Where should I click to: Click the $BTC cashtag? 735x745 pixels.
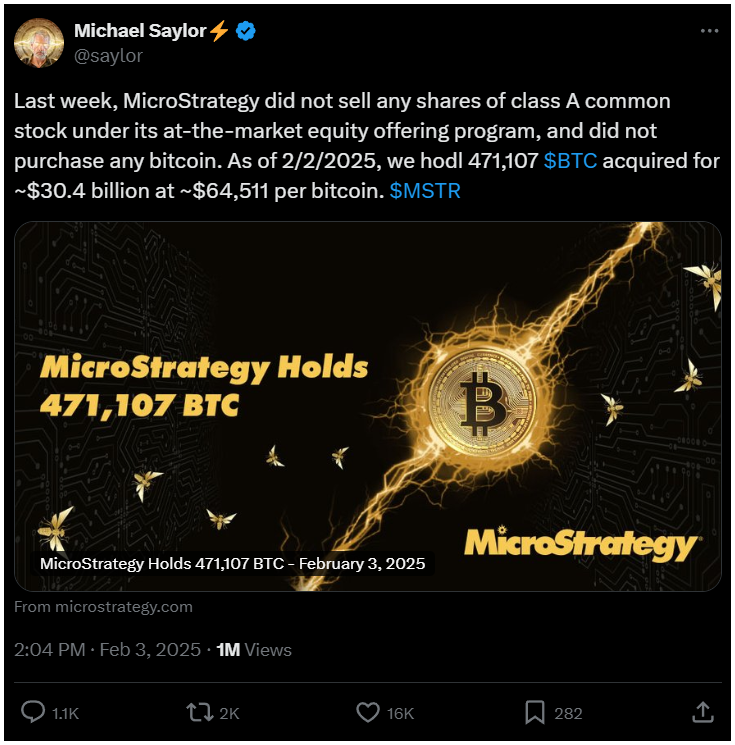pos(570,161)
